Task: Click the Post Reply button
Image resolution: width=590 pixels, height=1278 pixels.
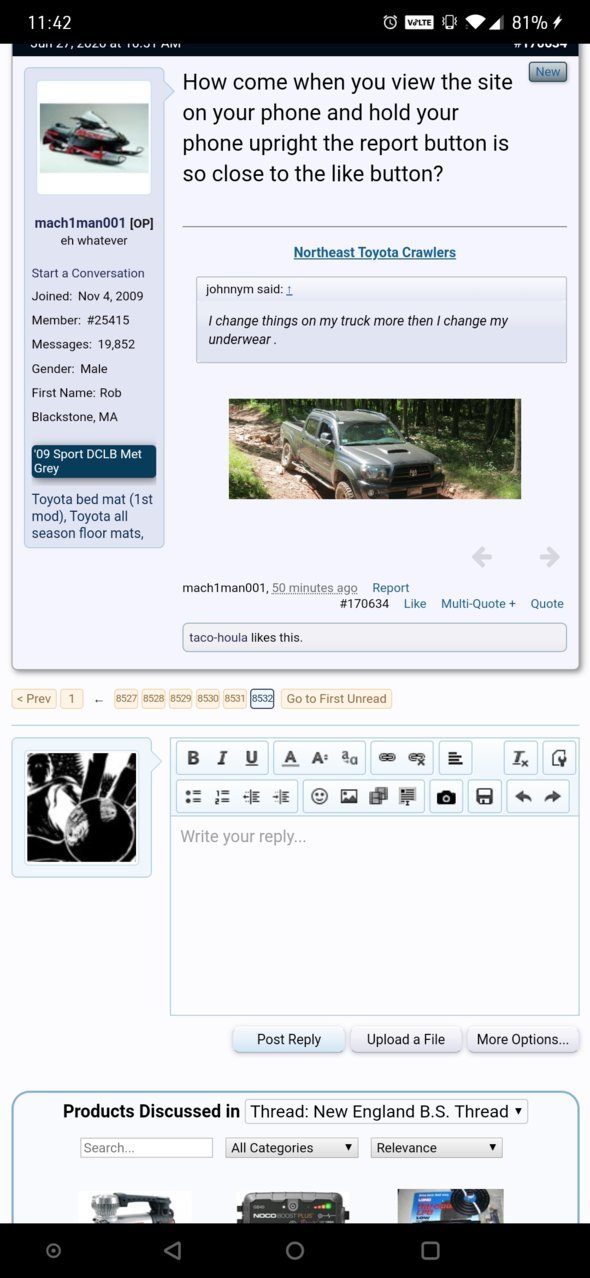Action: click(x=289, y=1039)
